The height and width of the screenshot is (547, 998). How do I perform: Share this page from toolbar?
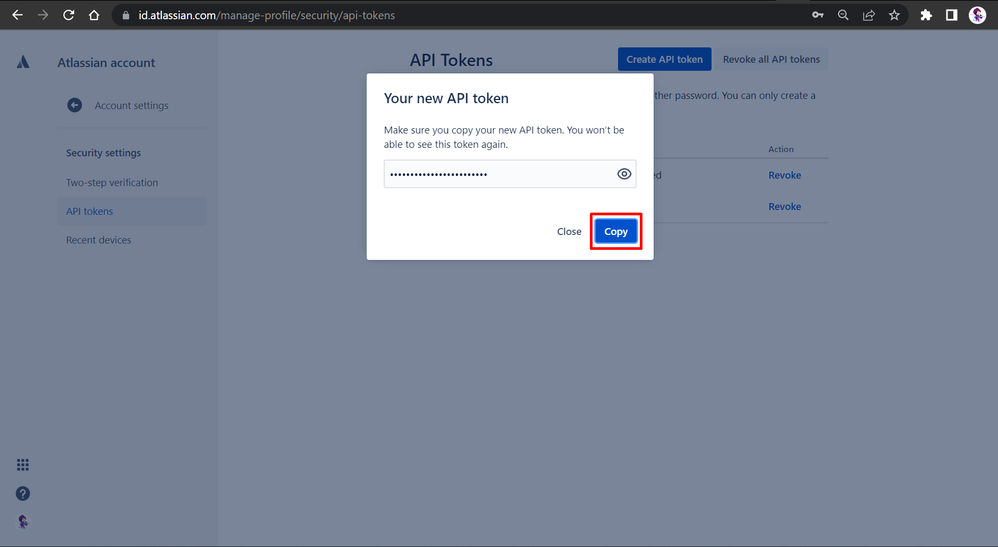869,15
